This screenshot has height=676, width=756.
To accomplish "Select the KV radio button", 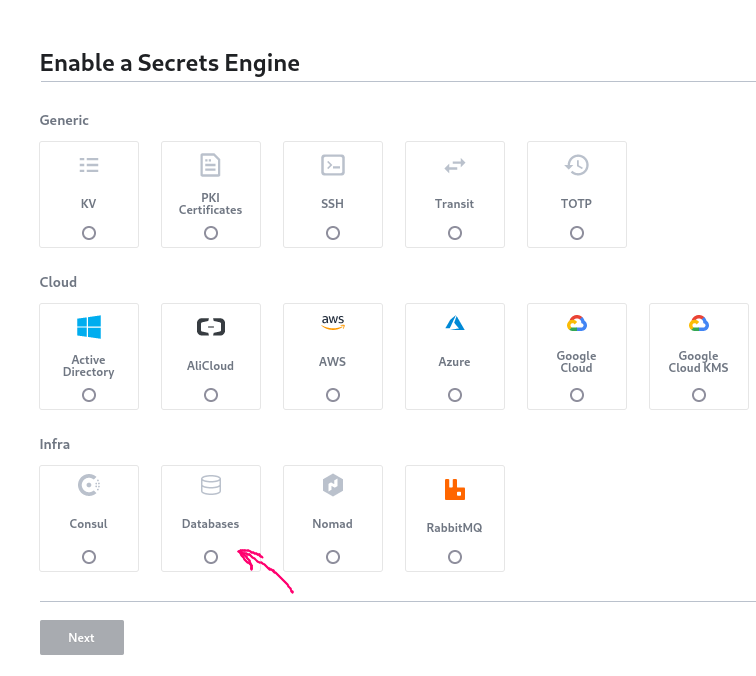I will point(89,233).
